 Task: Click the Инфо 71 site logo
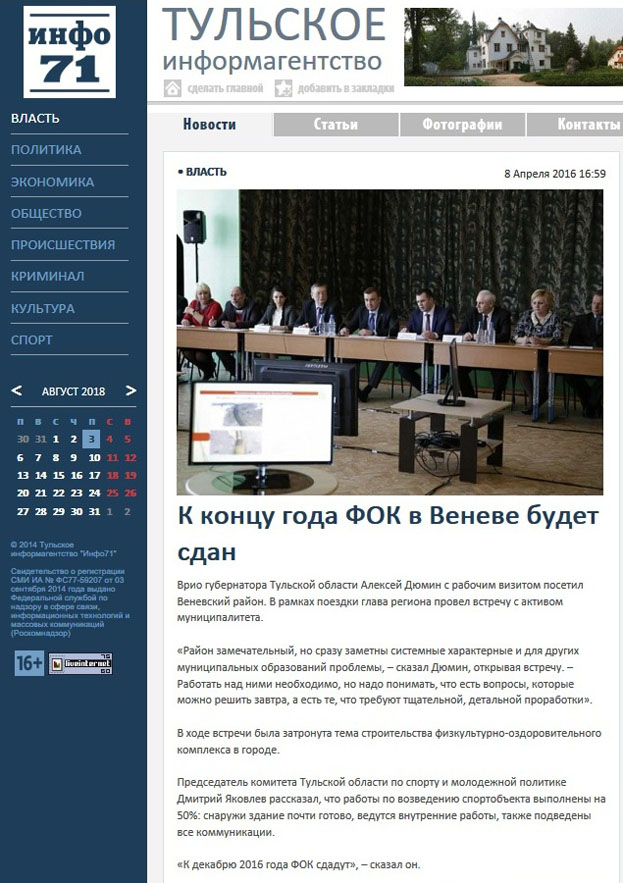69,50
